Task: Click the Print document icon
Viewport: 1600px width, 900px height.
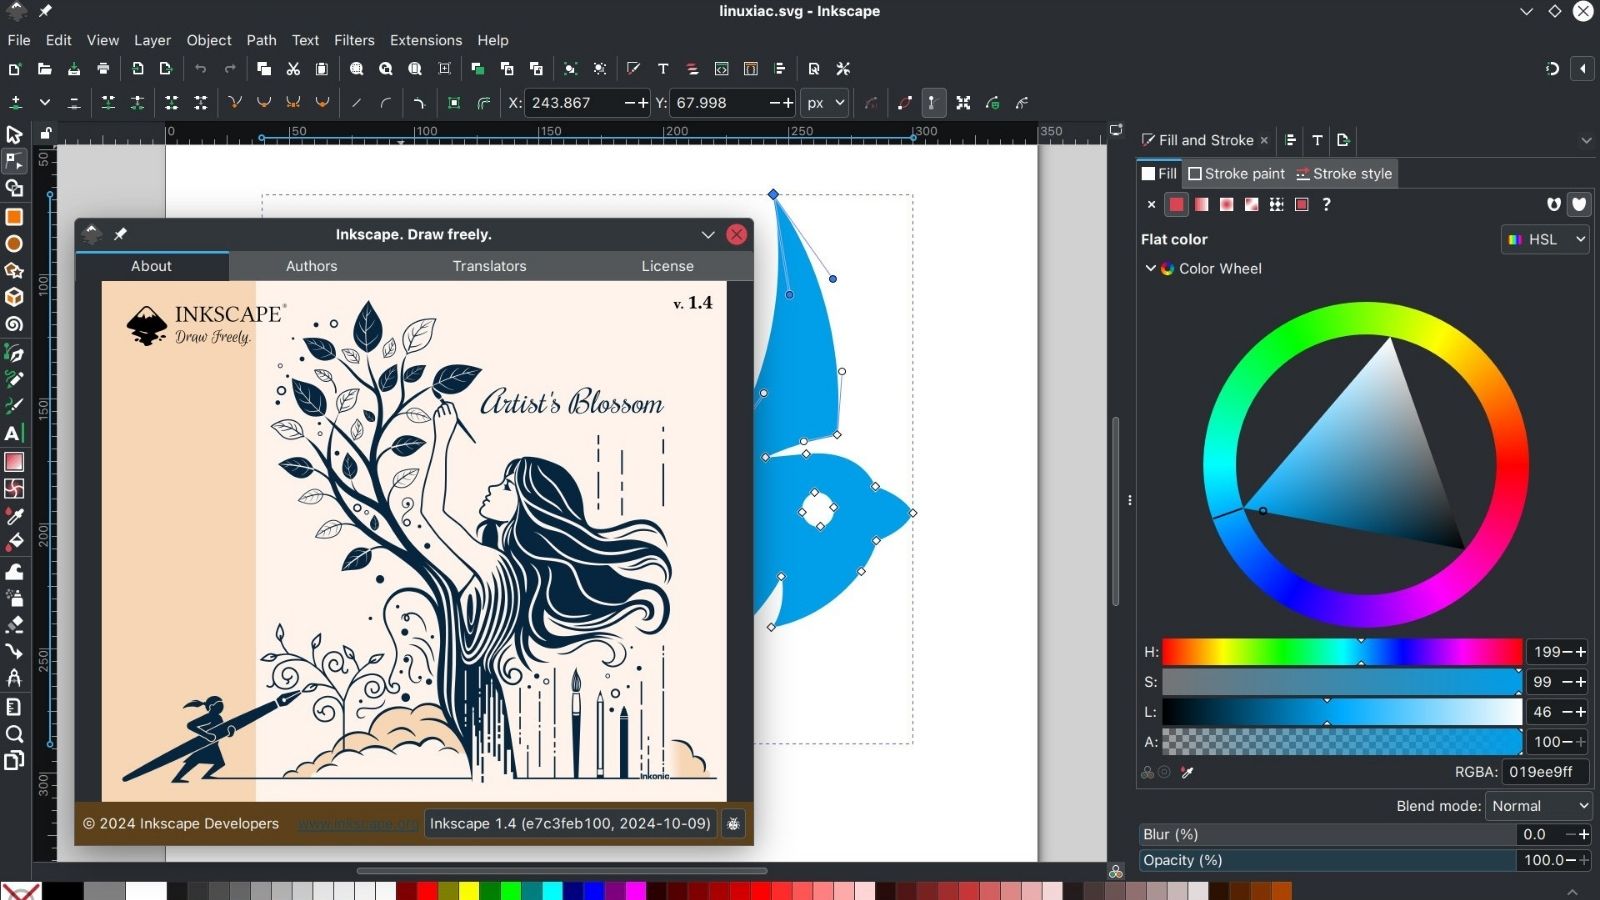Action: pyautogui.click(x=103, y=69)
